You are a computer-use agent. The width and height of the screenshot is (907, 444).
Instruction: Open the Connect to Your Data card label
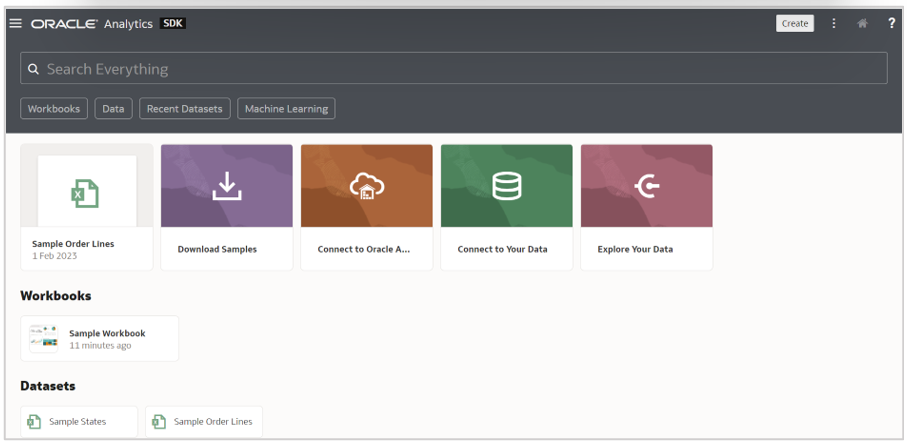tap(502, 249)
